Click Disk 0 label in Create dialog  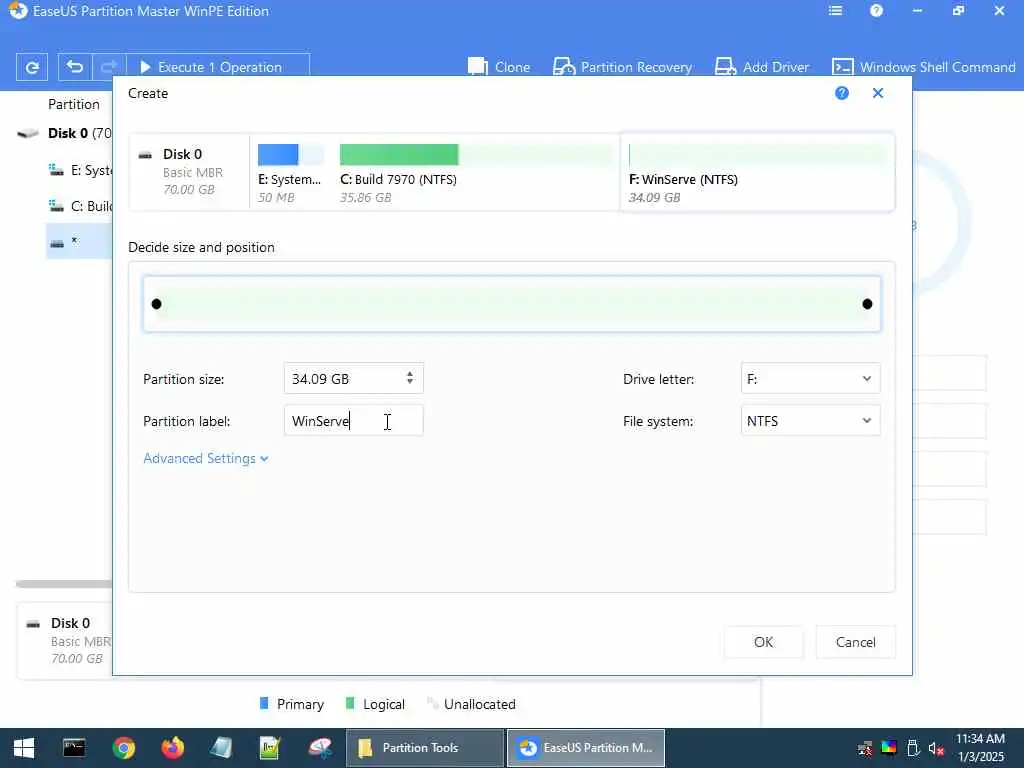tap(182, 154)
